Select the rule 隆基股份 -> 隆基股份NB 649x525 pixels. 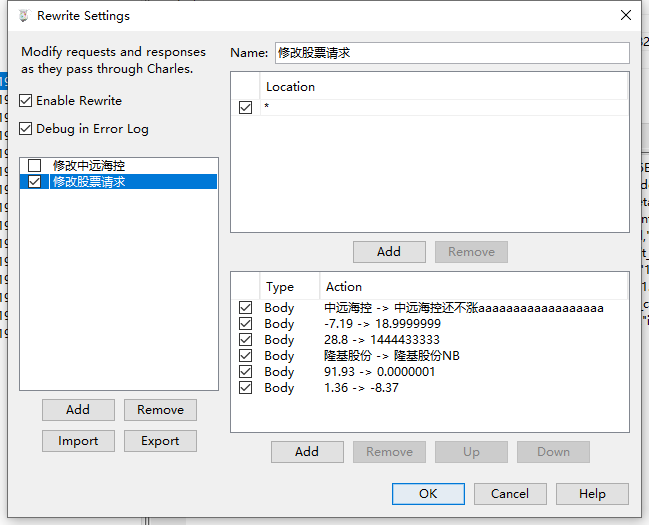[x=430, y=355]
